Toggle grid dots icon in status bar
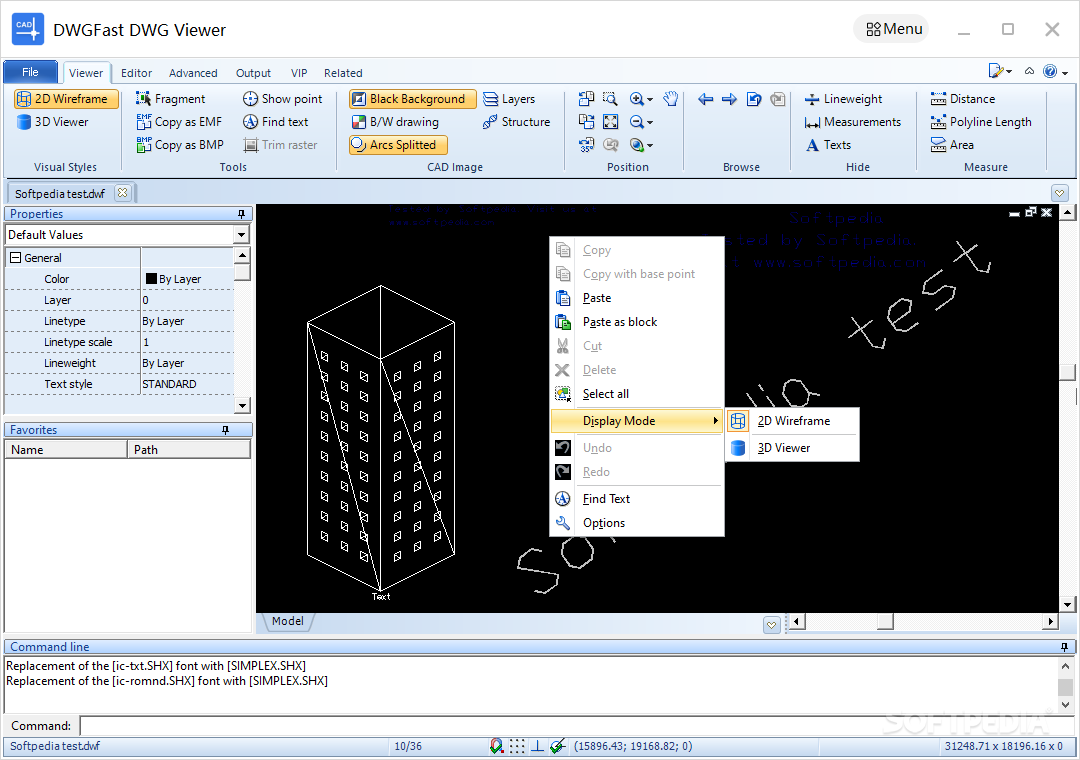The height and width of the screenshot is (760, 1080). pos(517,746)
